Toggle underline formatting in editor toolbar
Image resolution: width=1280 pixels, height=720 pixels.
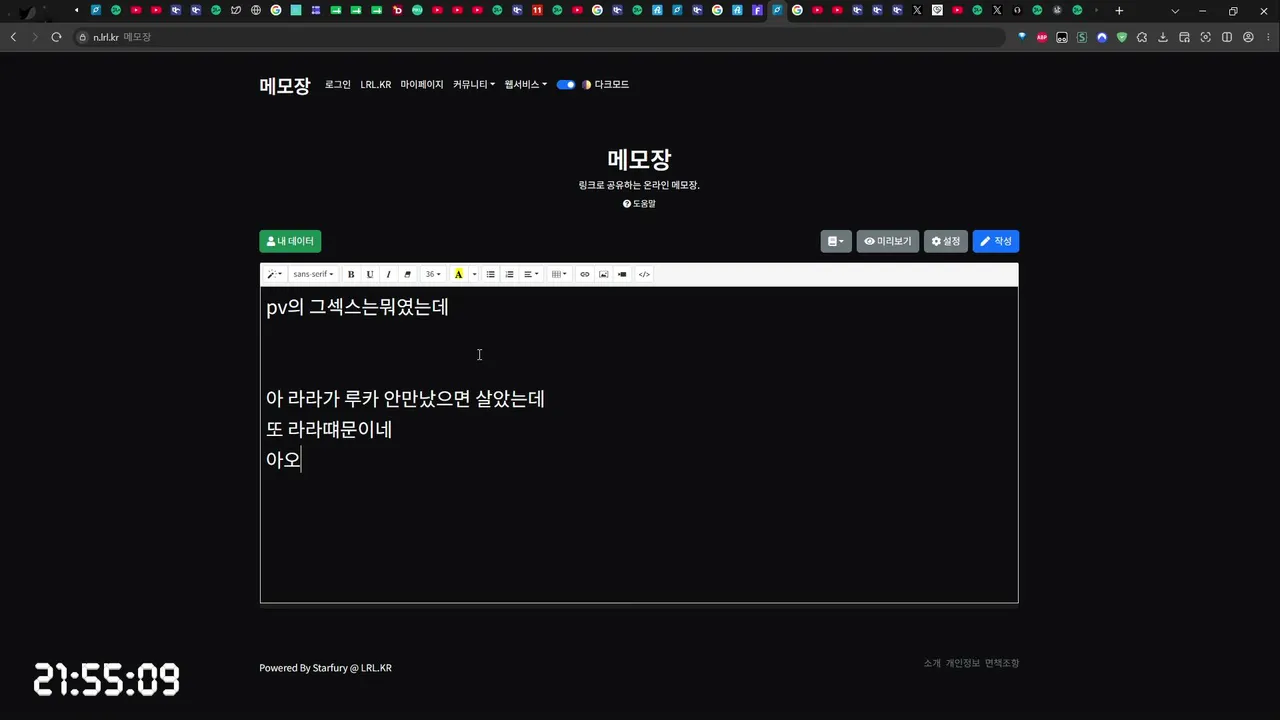pos(370,274)
